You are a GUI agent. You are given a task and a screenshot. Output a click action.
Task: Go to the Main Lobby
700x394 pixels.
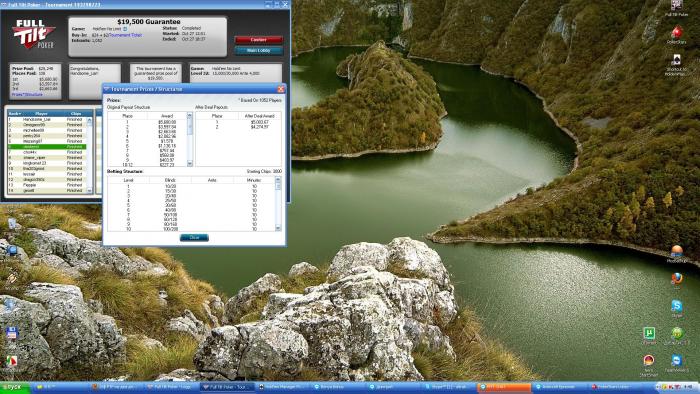tap(258, 50)
